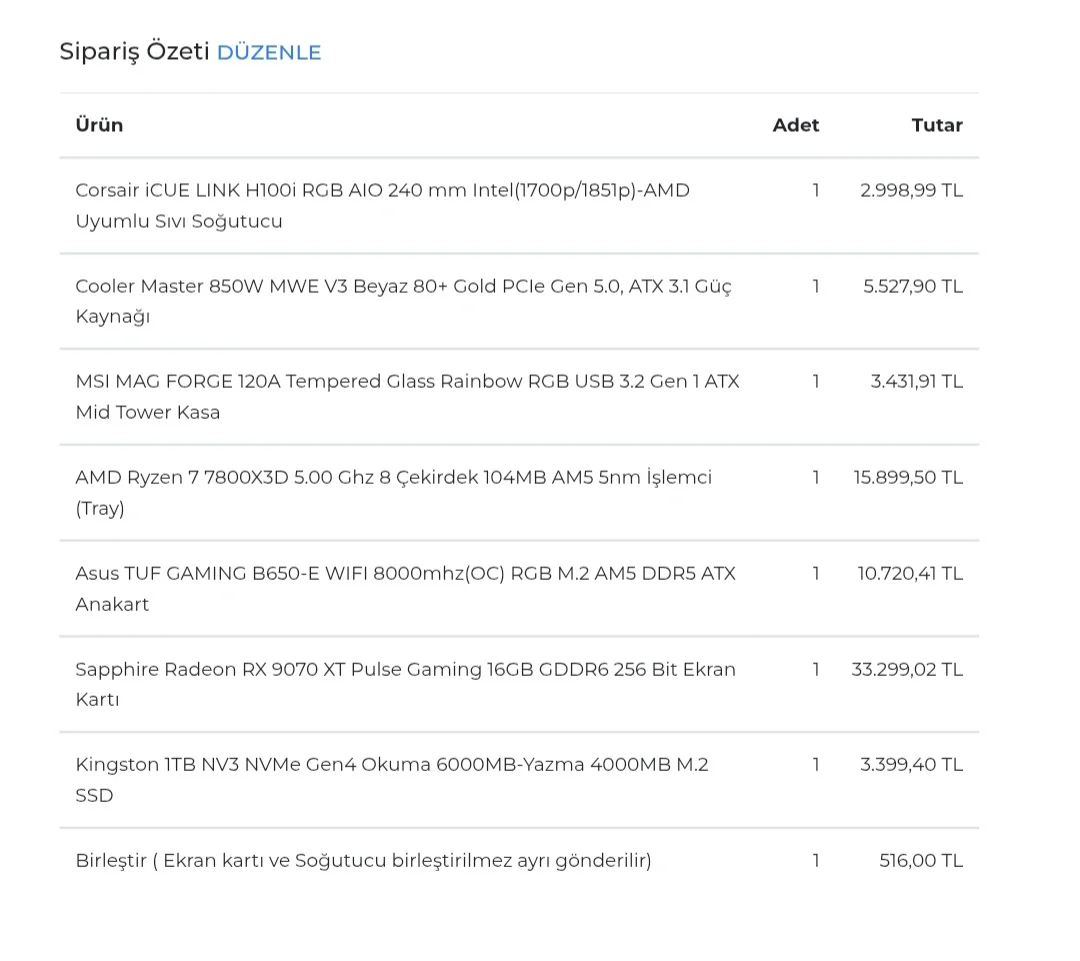Click the 516,00 TL assembly fee
The height and width of the screenshot is (961, 1080).
[x=921, y=860]
